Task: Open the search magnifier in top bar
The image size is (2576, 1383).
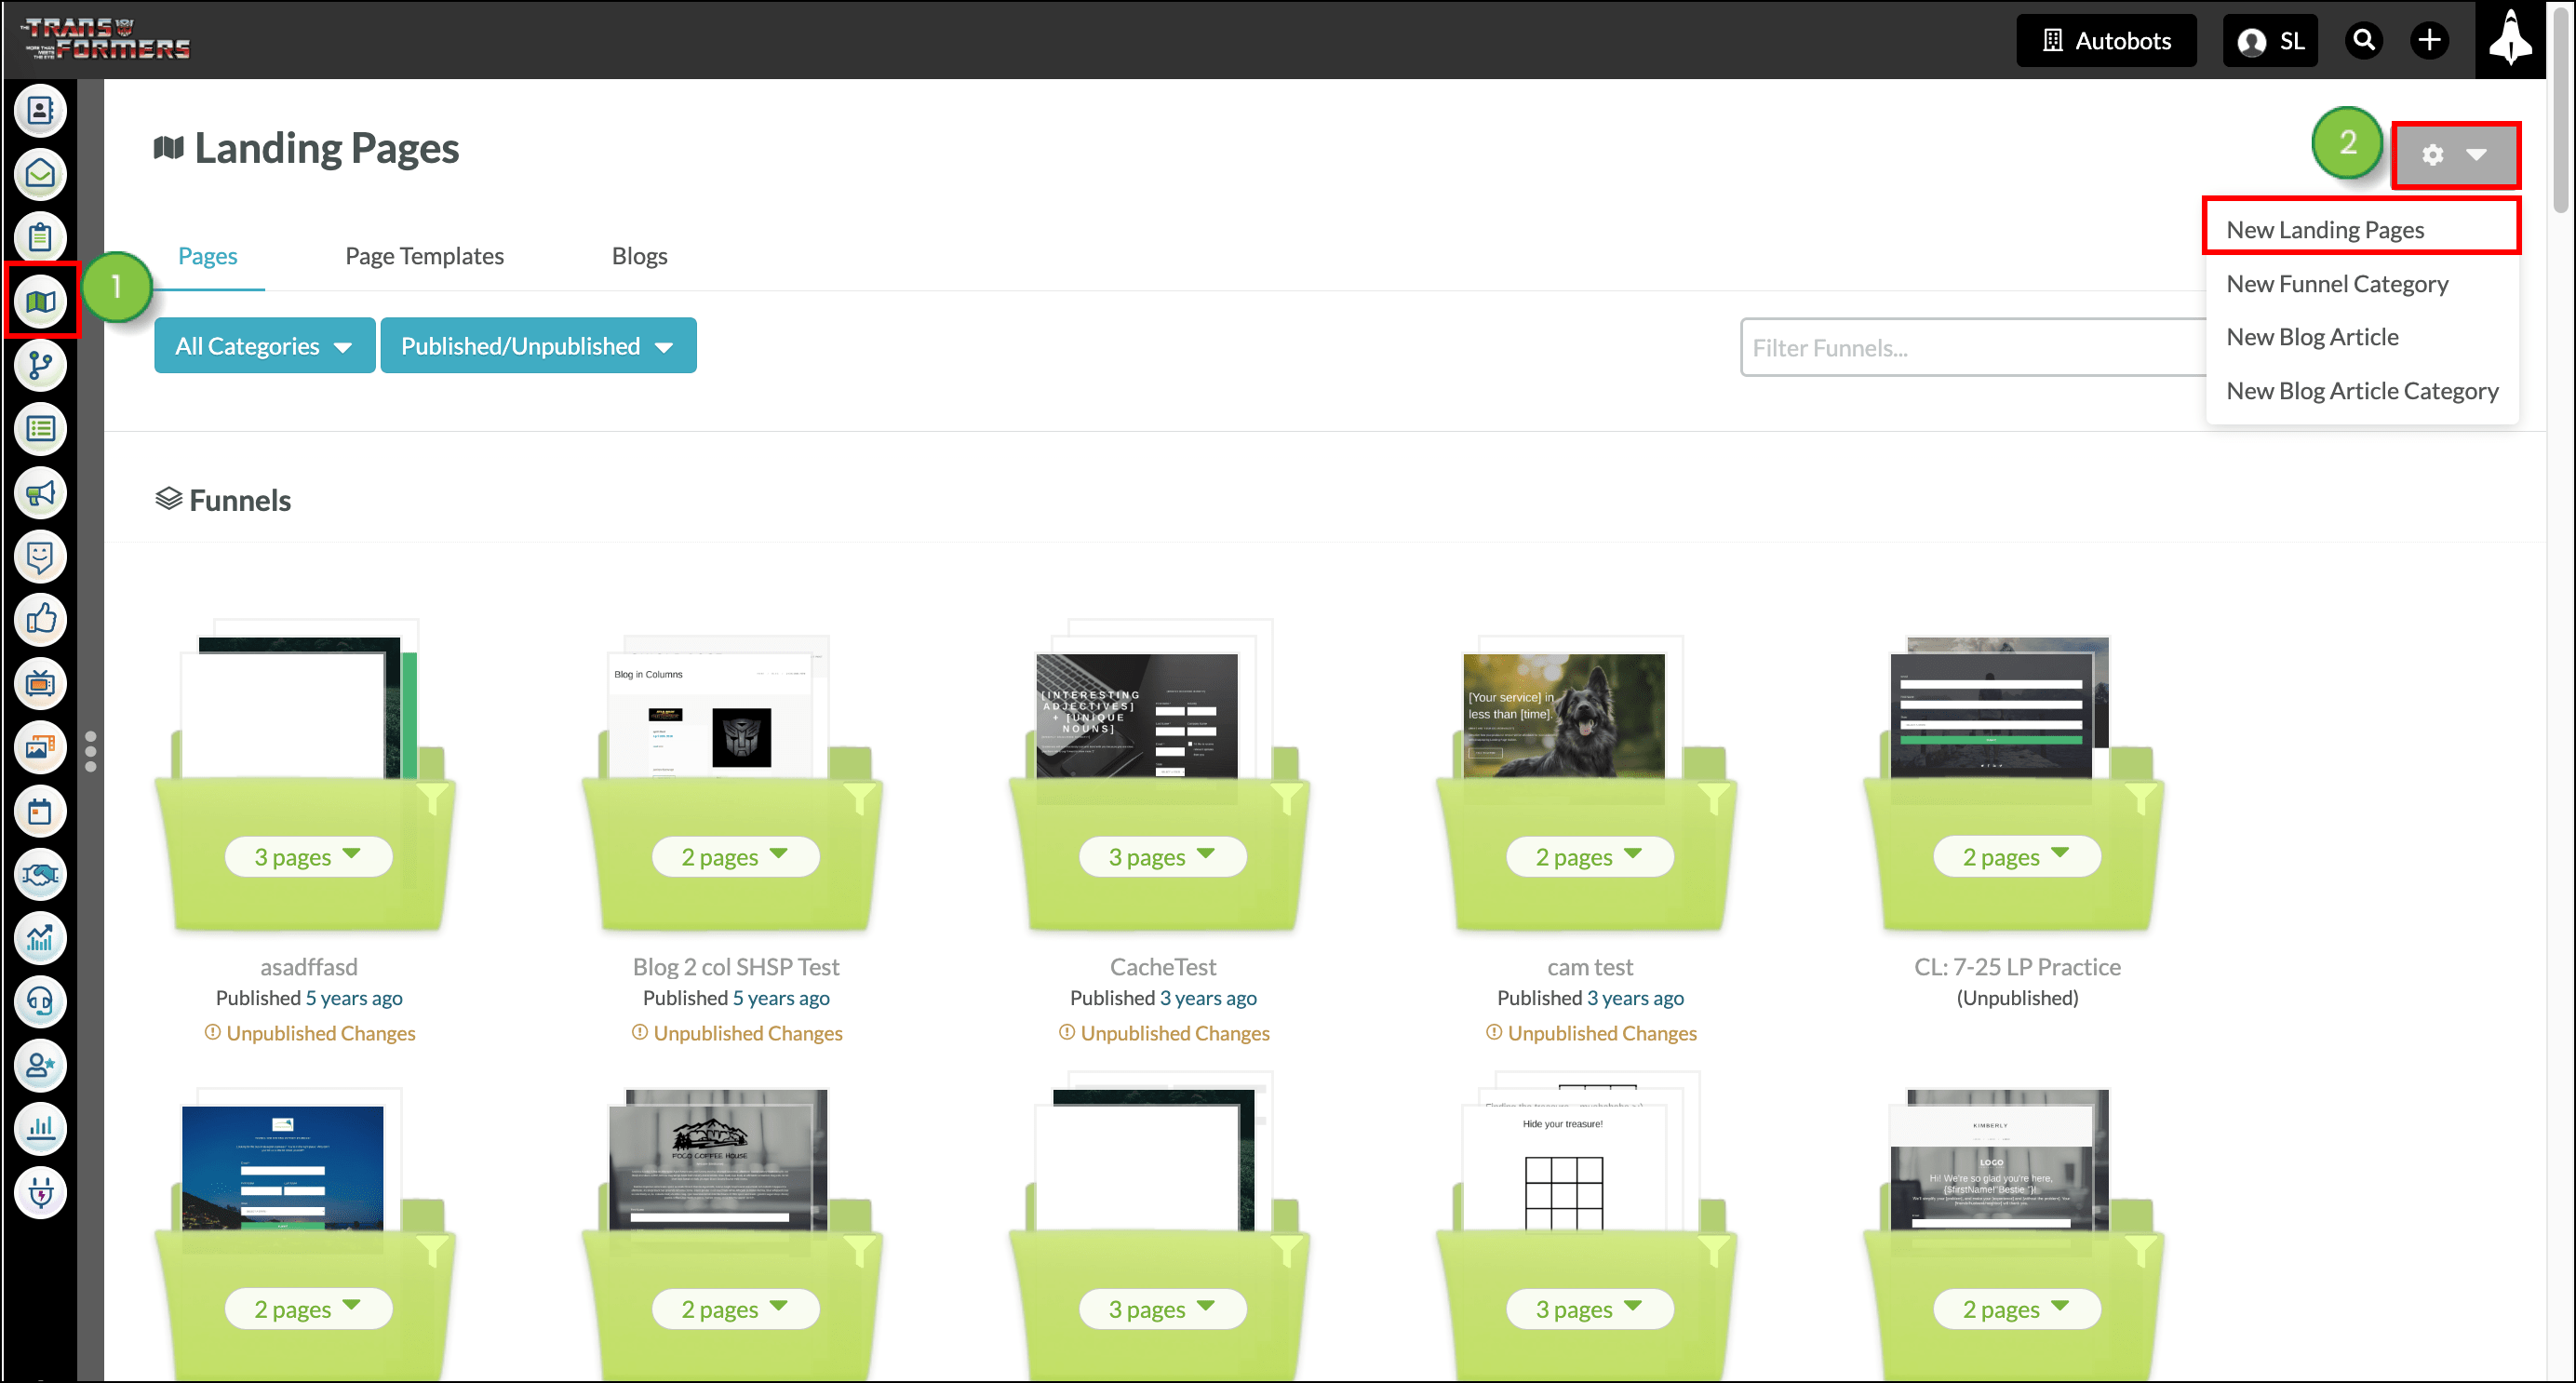Action: pos(2363,40)
